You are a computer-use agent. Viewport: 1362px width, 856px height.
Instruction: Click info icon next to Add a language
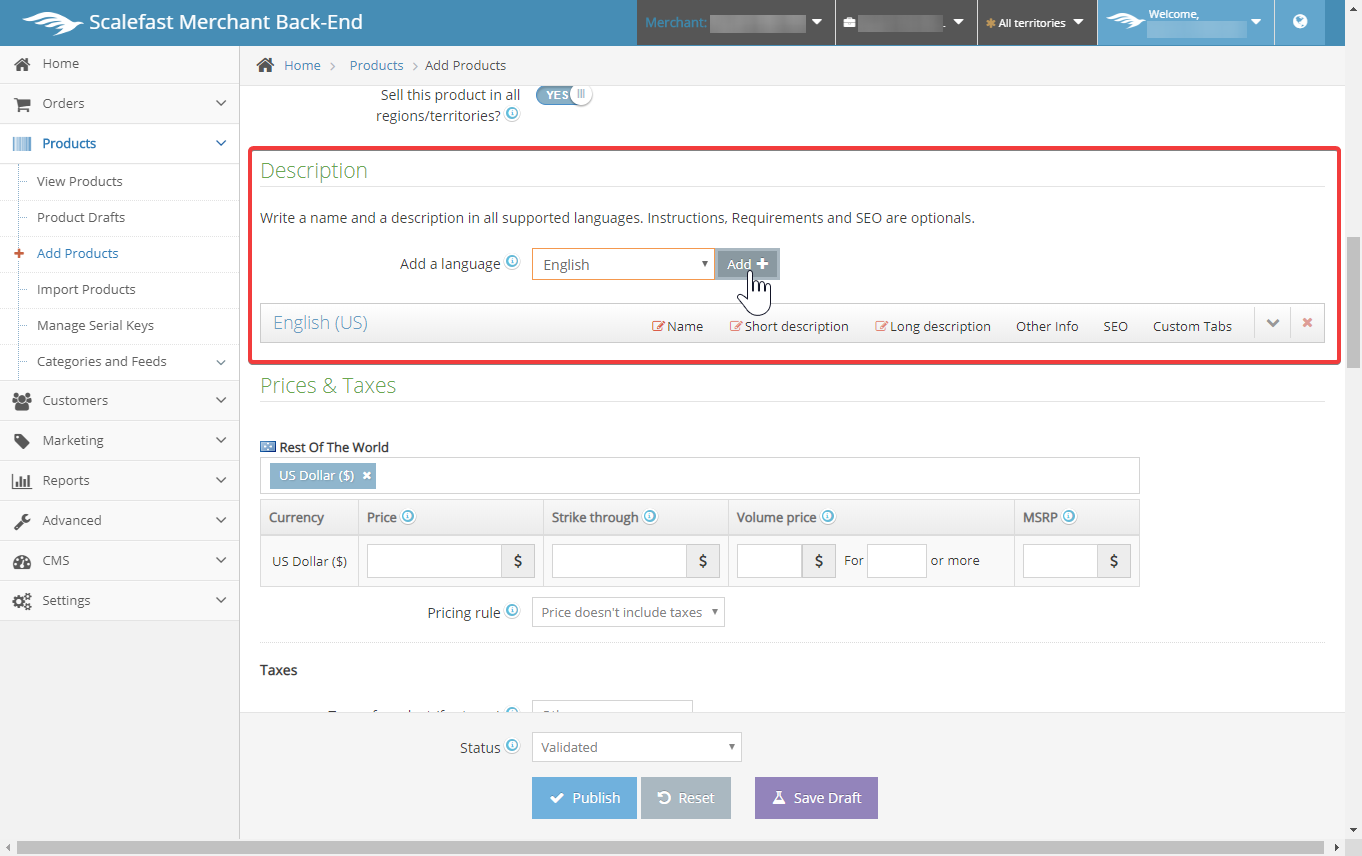click(x=512, y=262)
